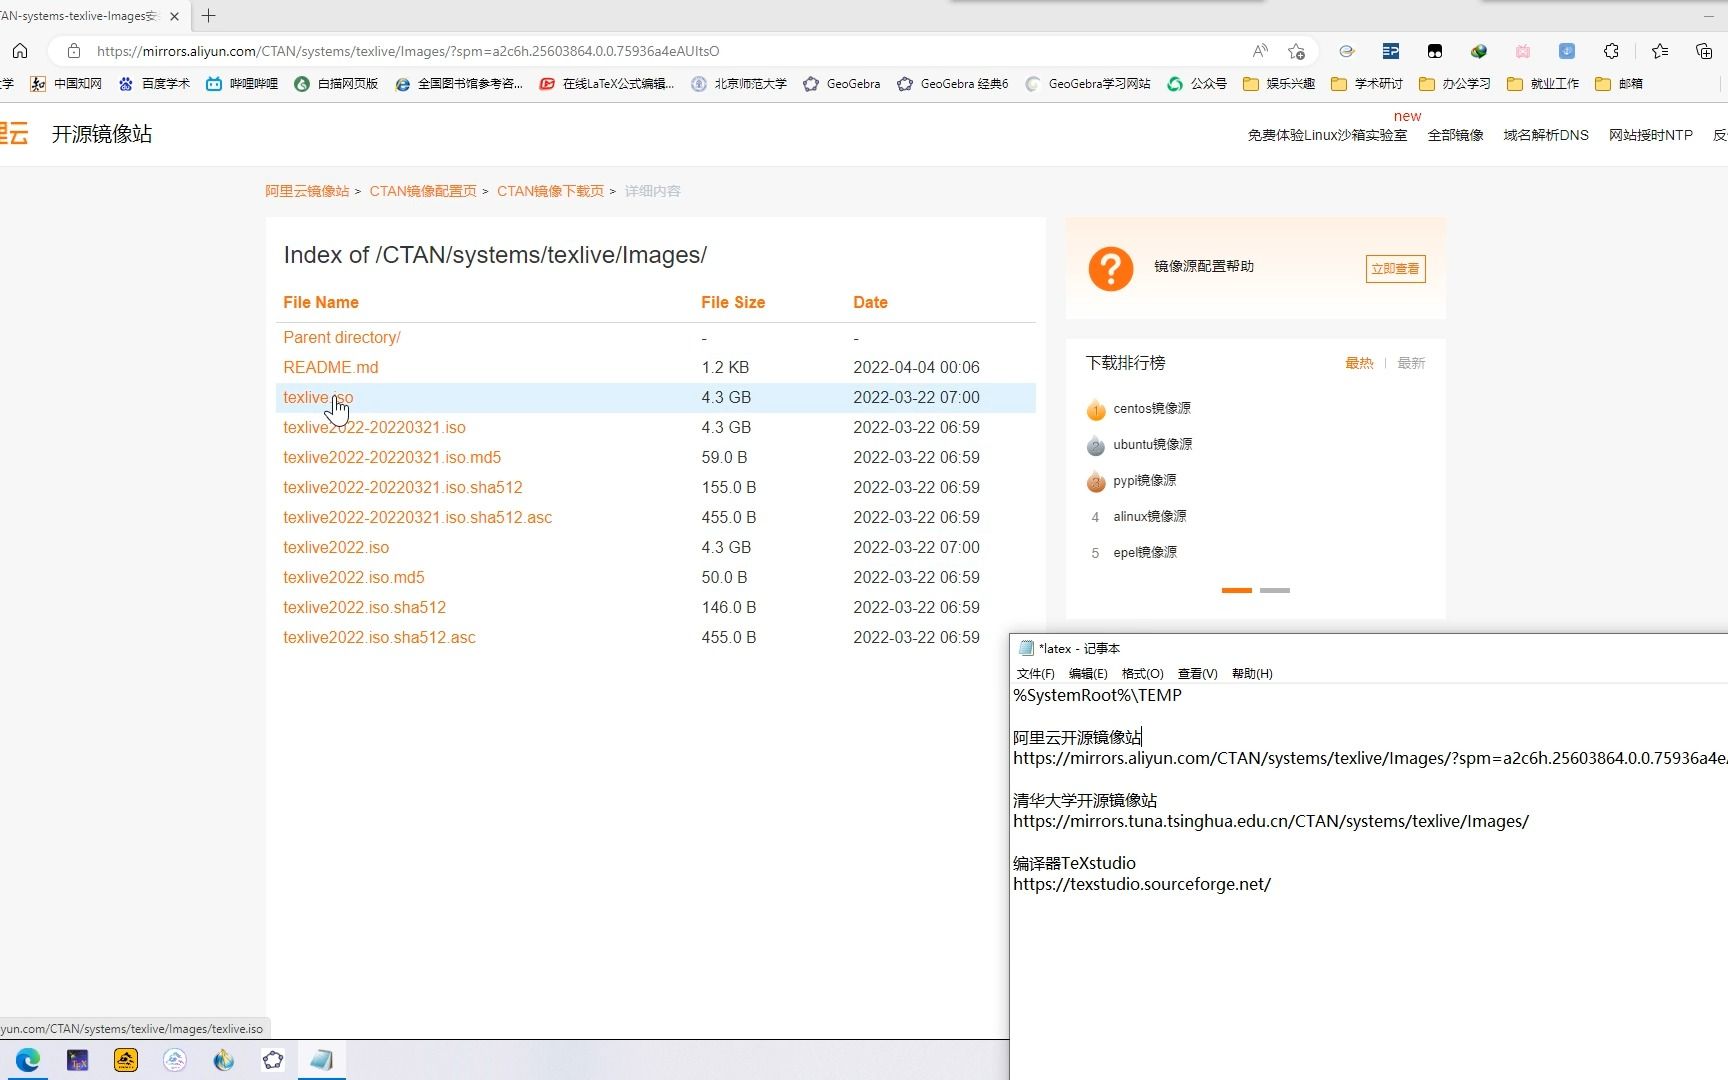Open 全部镜像 in site navigation

click(x=1455, y=135)
